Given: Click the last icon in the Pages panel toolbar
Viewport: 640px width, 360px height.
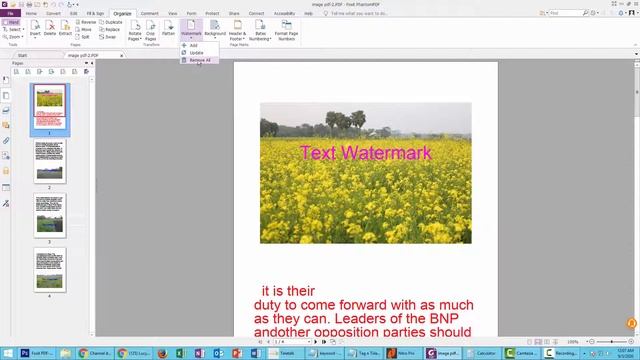Looking at the screenshot, I should coord(86,71).
